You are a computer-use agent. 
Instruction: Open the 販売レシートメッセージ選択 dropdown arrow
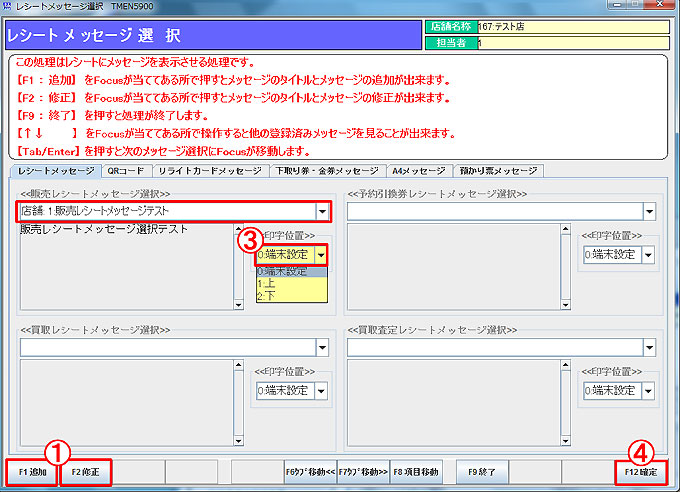tap(322, 212)
